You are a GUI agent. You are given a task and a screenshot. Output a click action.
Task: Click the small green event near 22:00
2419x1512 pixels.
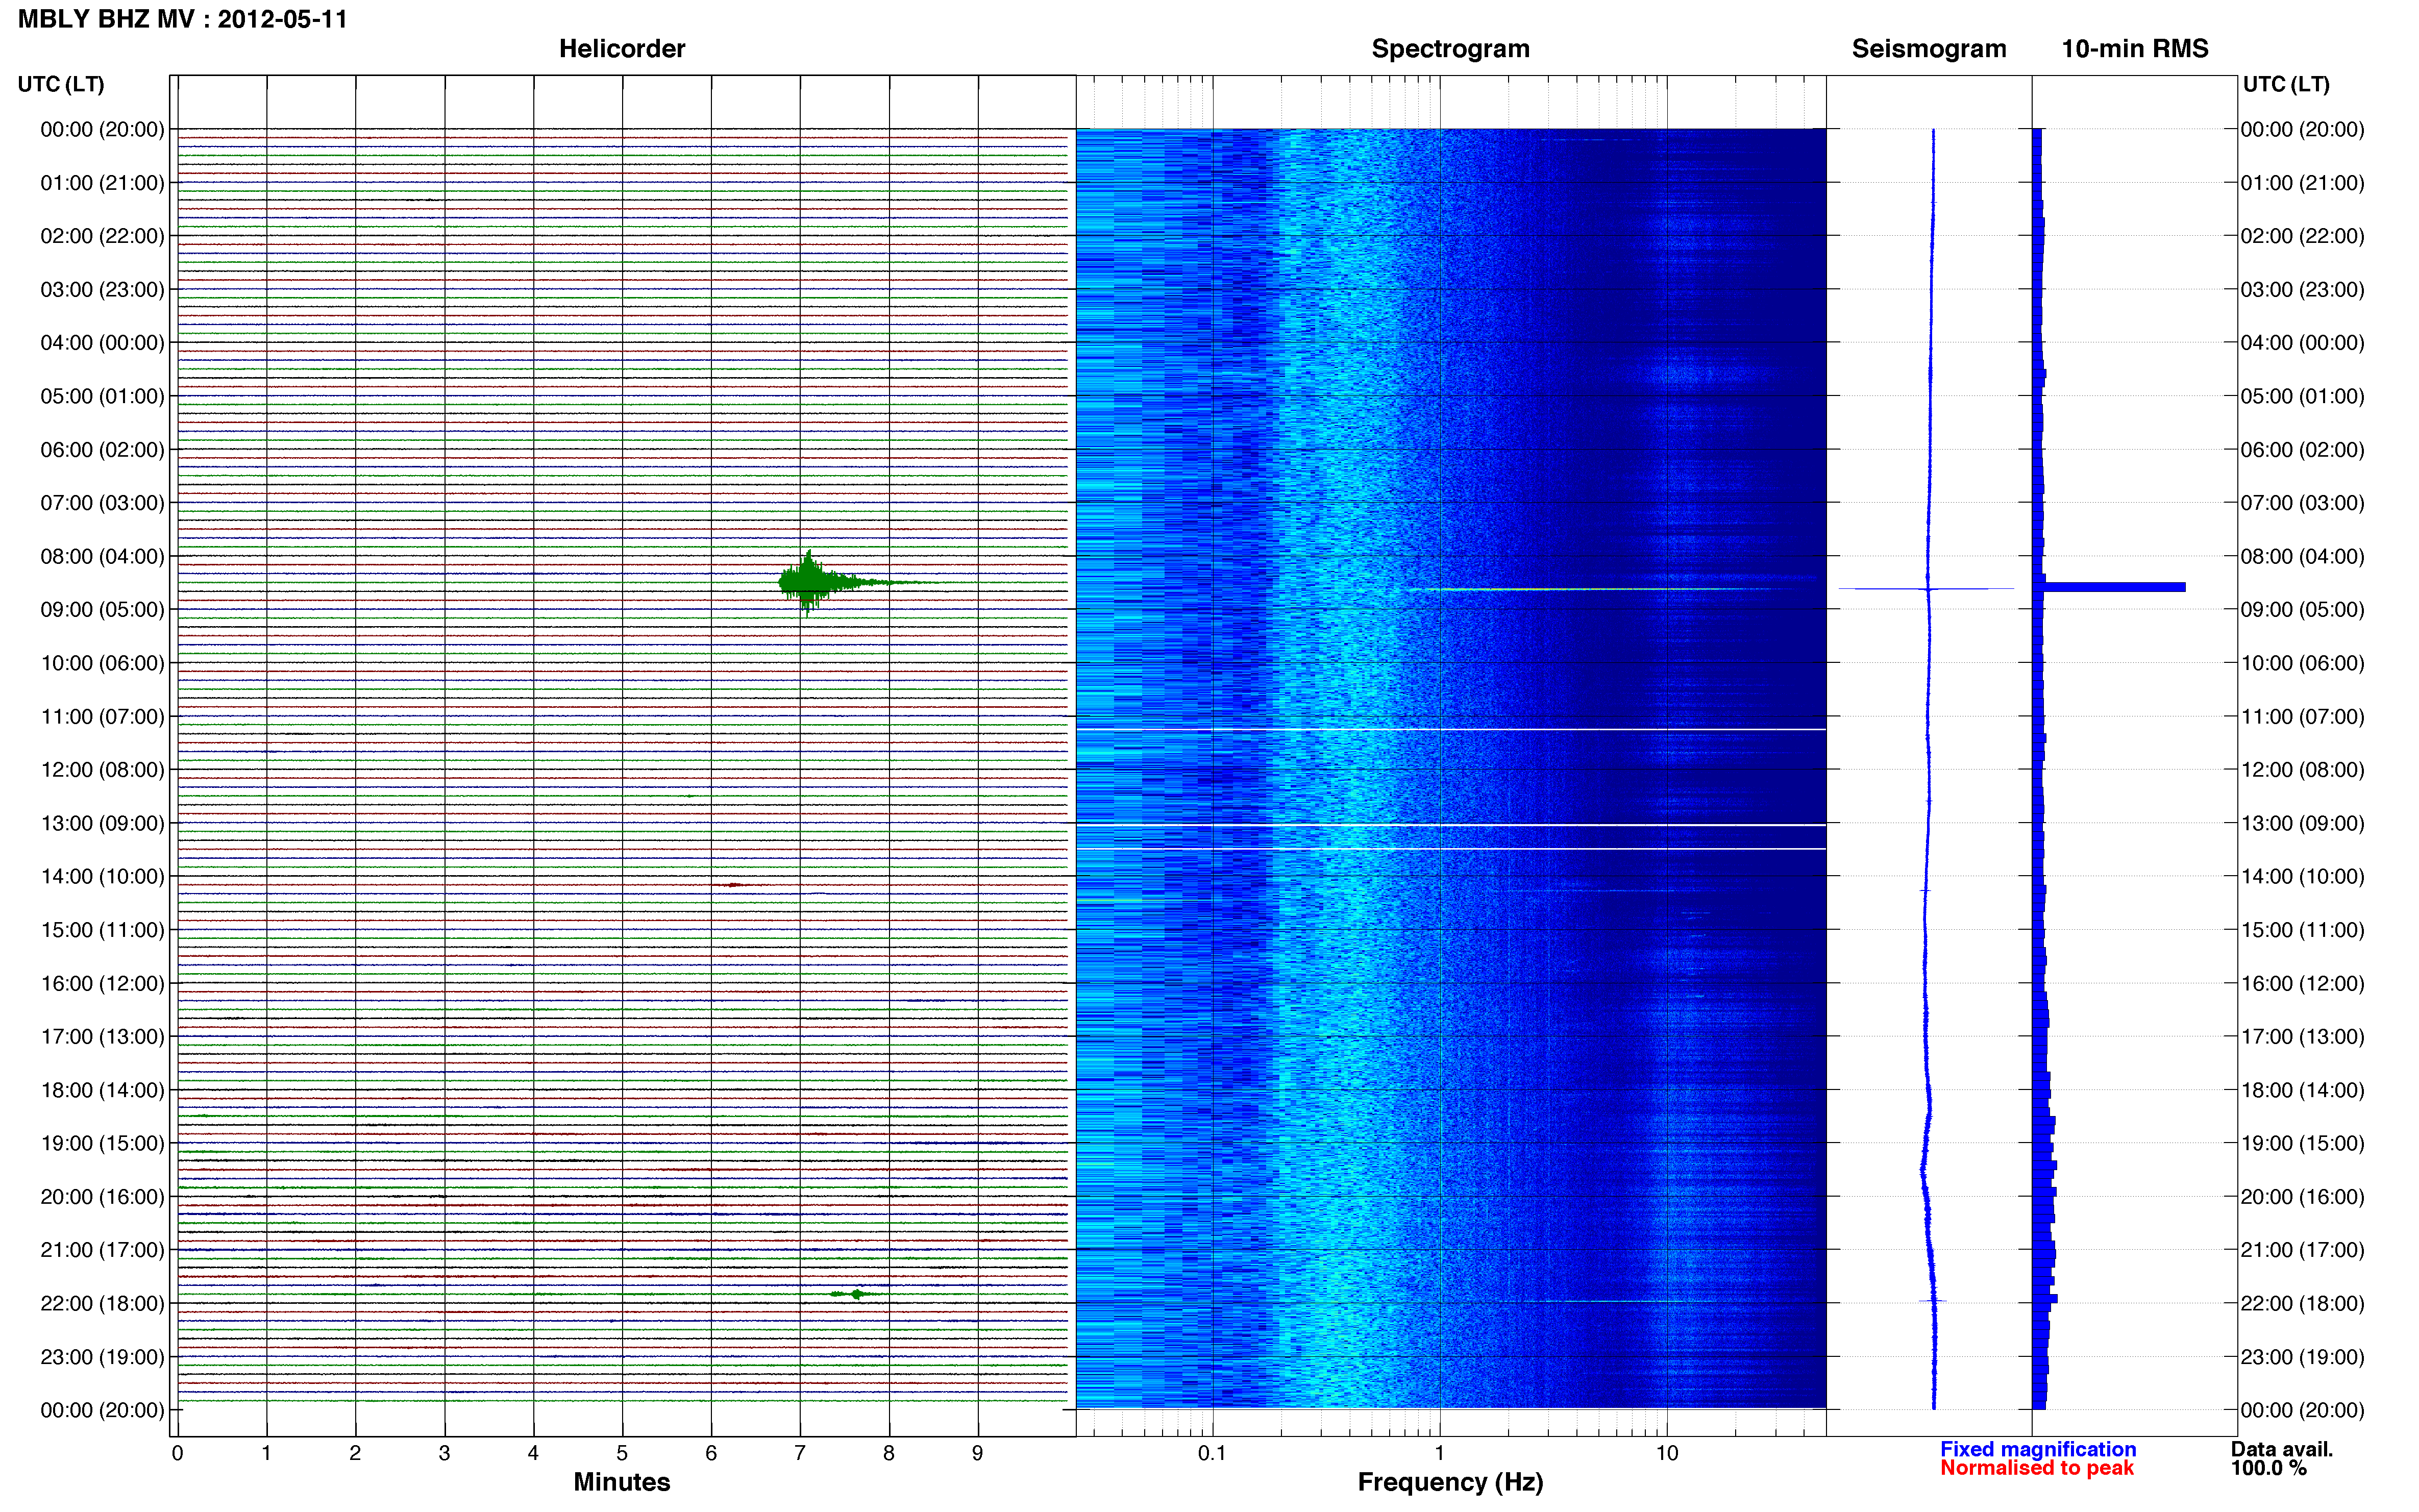(x=856, y=1294)
